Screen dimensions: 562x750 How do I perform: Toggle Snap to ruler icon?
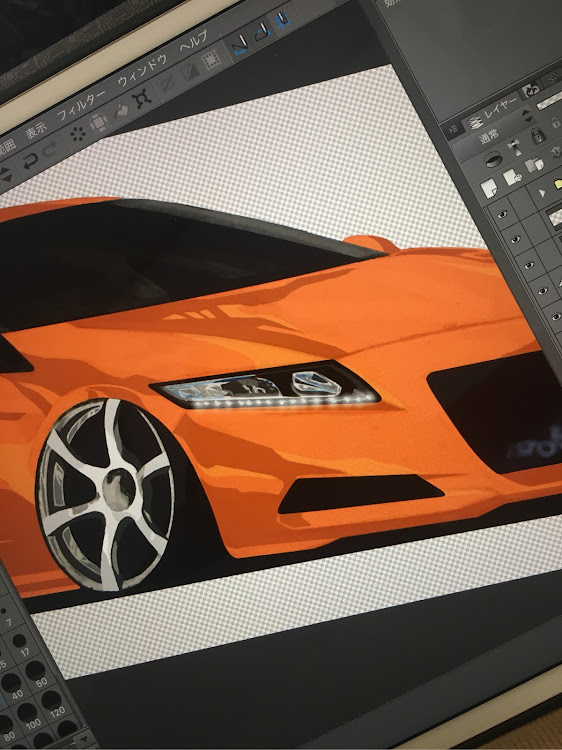[x=239, y=46]
